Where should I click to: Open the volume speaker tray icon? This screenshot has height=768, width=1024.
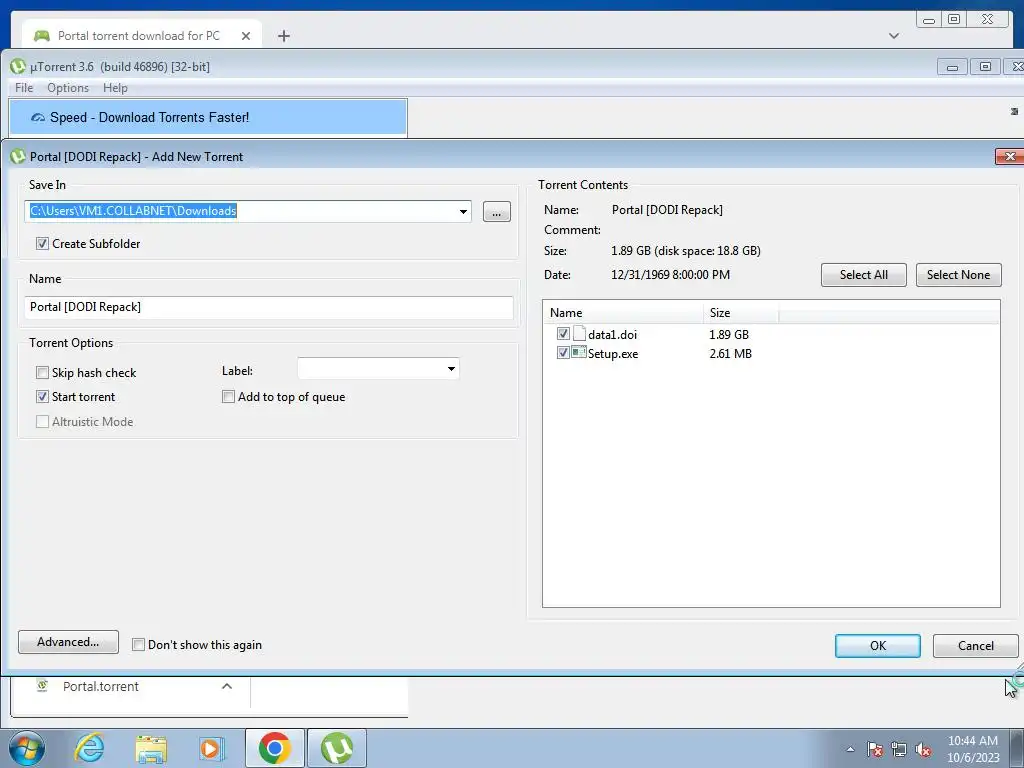click(923, 749)
